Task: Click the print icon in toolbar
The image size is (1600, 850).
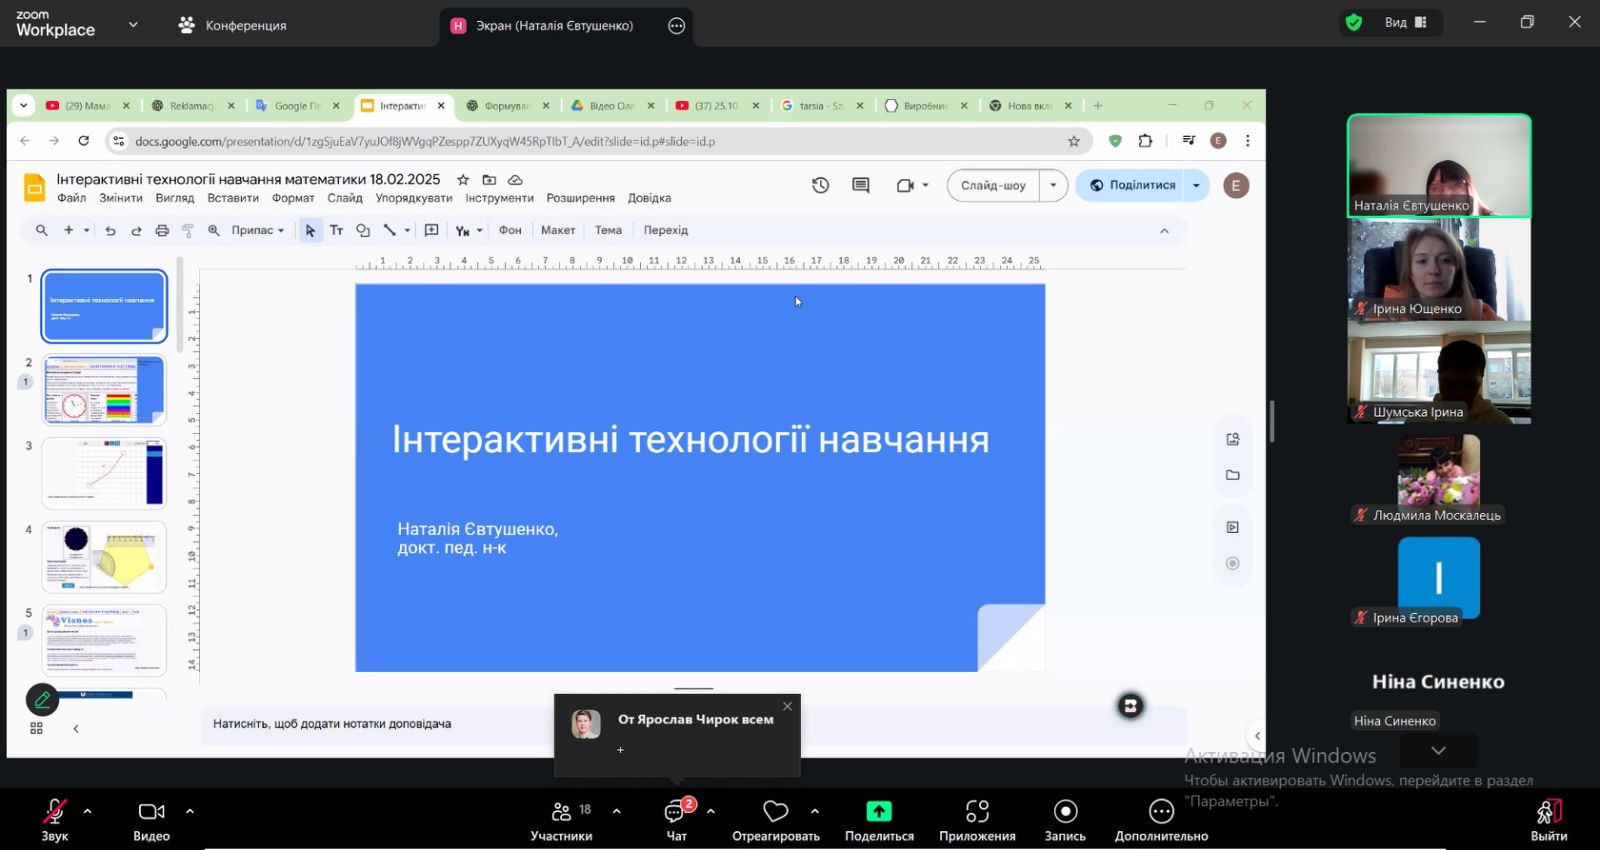Action: [162, 230]
